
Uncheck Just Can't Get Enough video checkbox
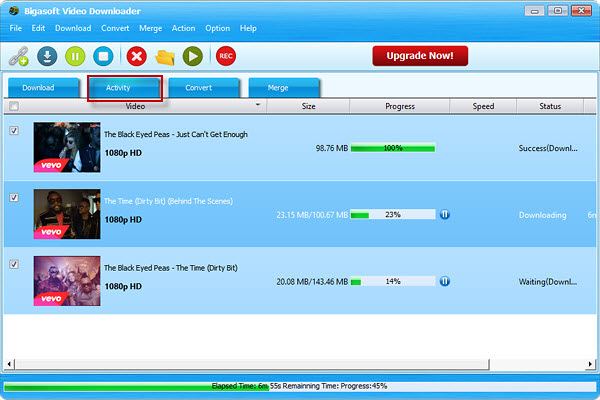[14, 131]
